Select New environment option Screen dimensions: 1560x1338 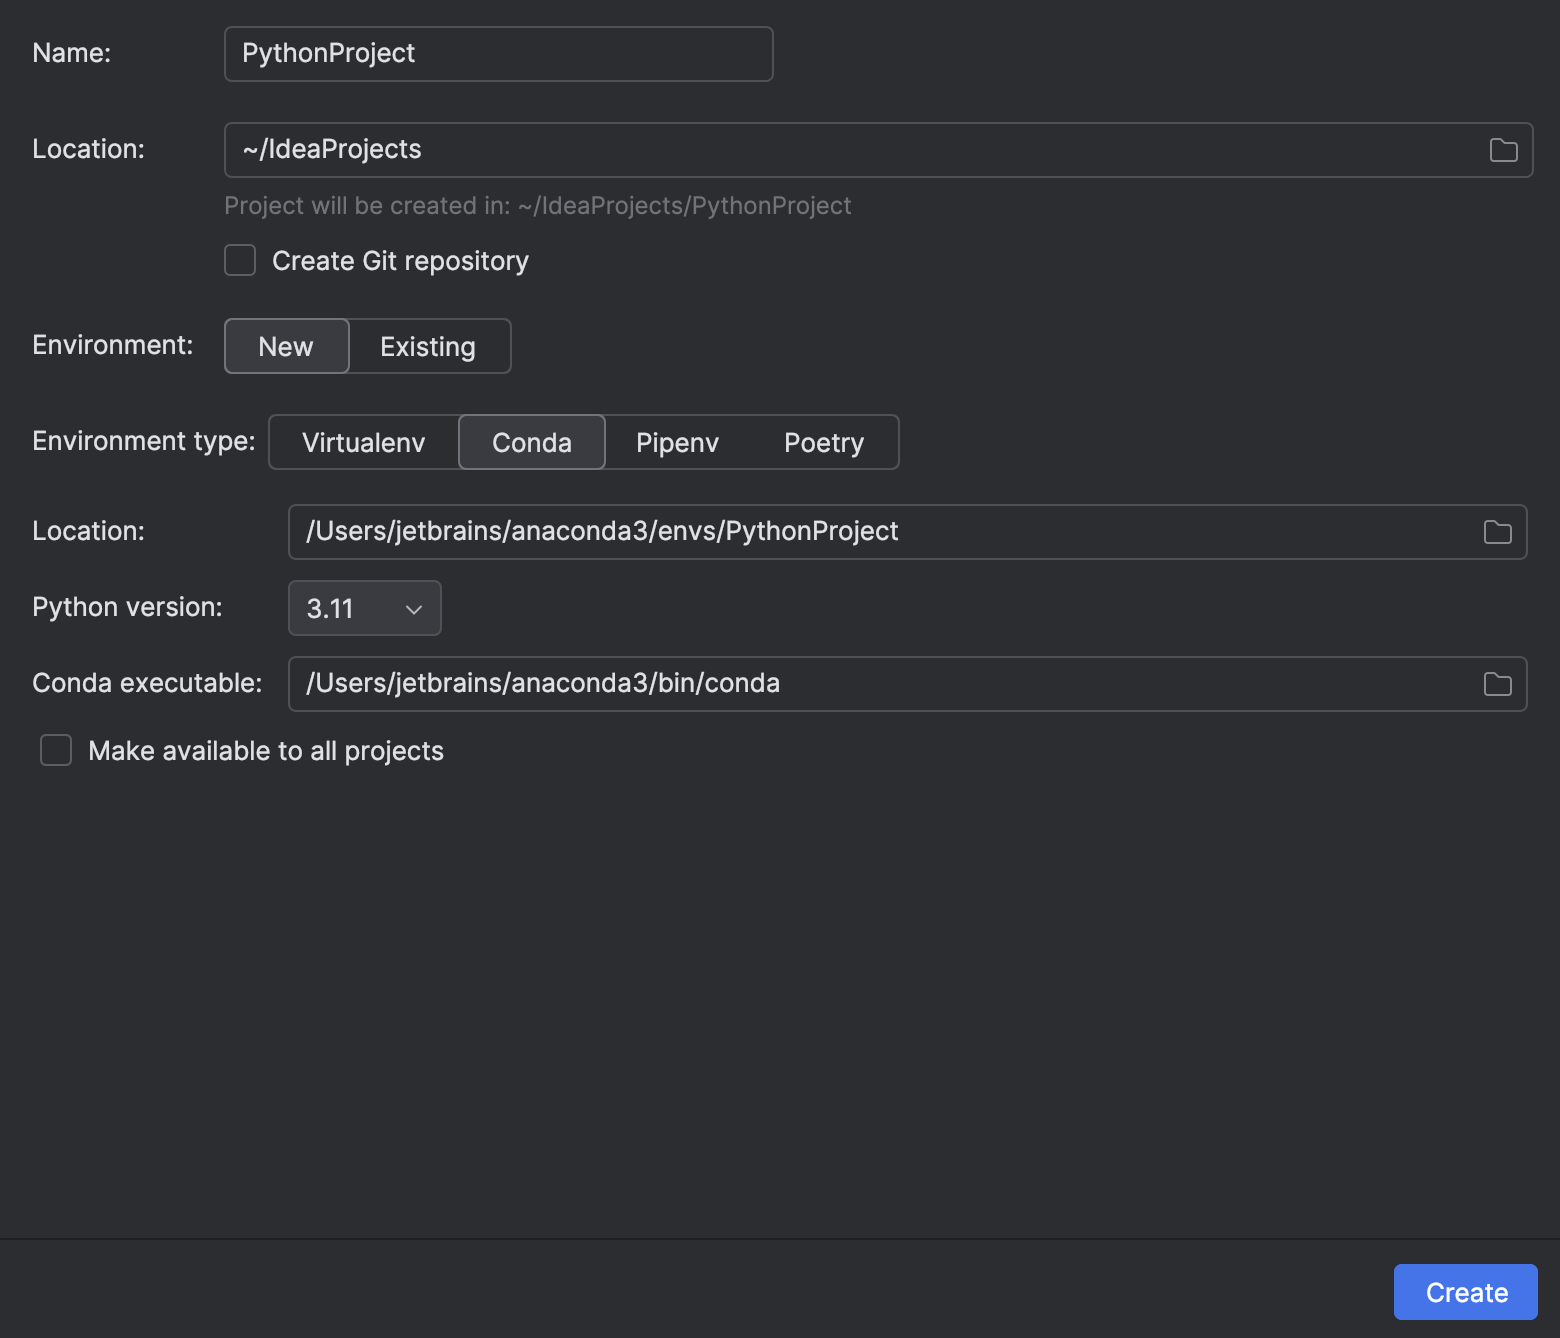coord(286,346)
